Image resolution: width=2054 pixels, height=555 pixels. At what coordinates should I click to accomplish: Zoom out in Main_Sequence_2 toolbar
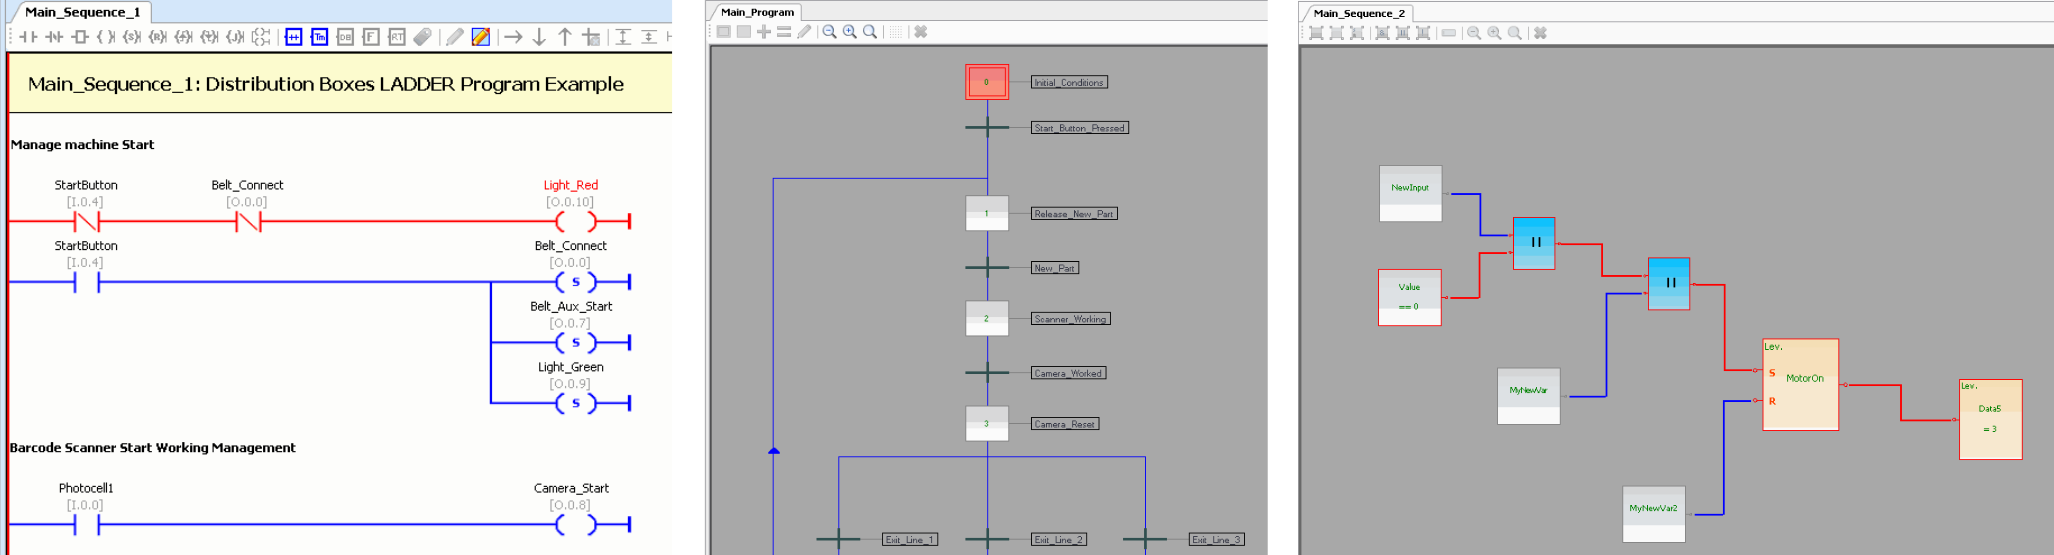pos(1474,33)
